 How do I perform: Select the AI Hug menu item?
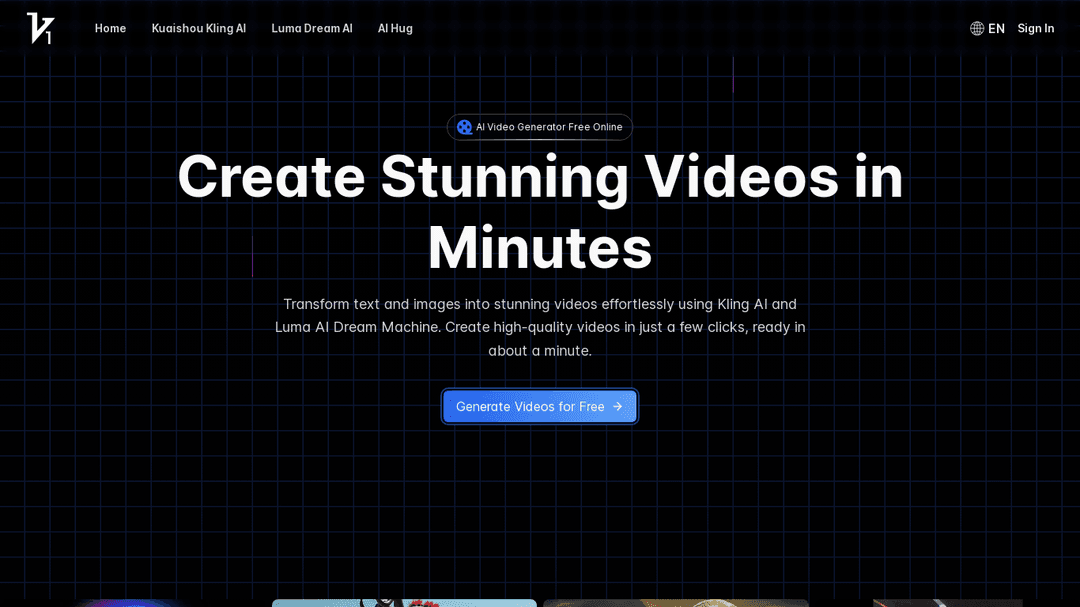(x=395, y=28)
